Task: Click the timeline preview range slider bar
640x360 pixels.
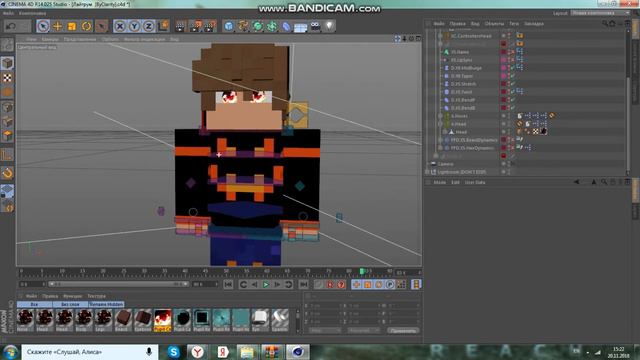Action: 119,284
